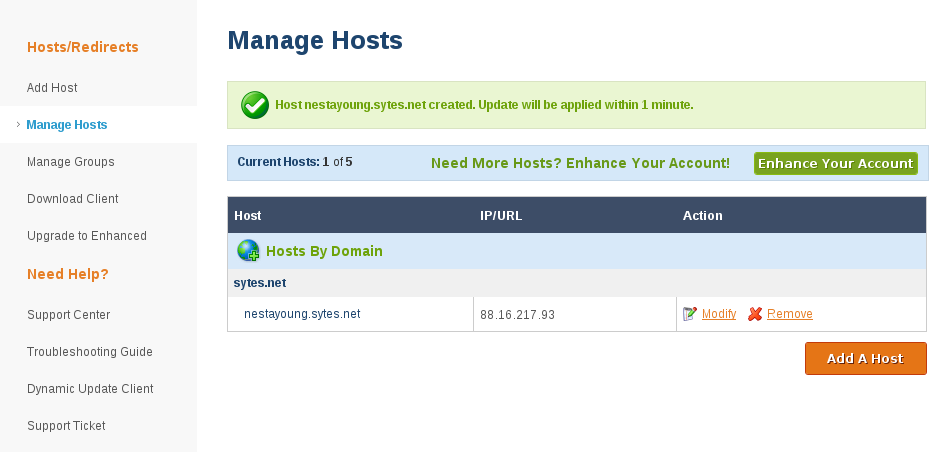Click the green checkmark success icon

coord(255,104)
